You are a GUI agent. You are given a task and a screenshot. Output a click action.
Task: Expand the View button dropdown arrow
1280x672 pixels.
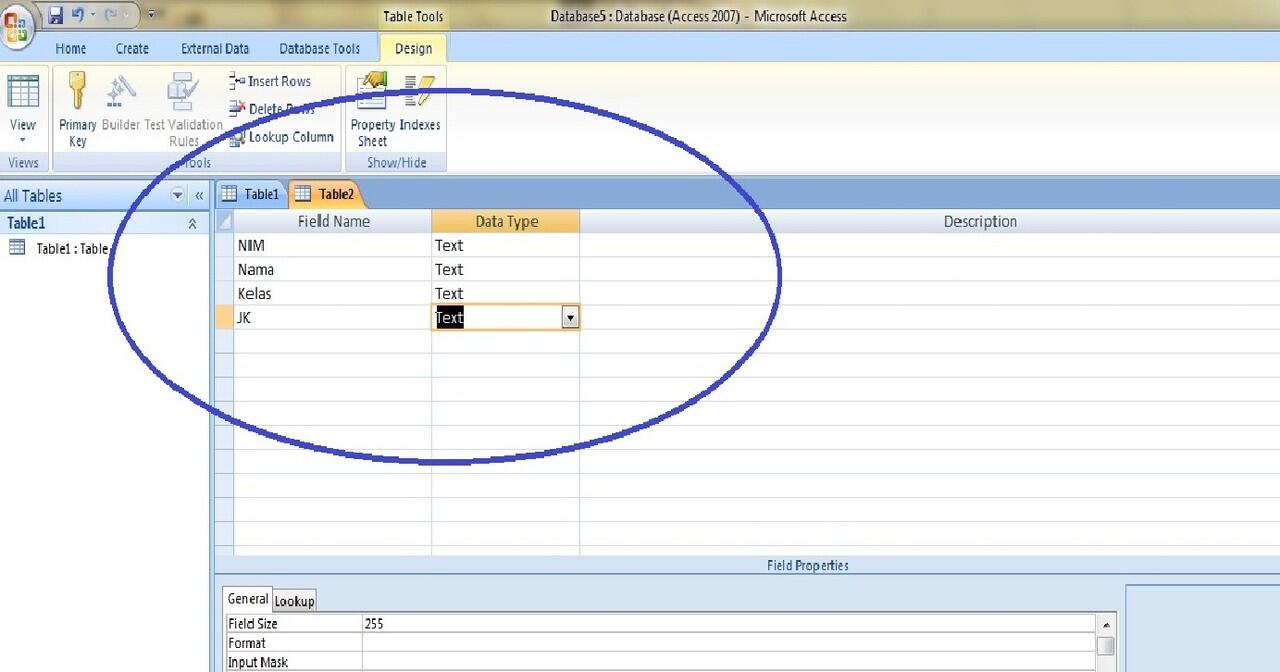[23, 140]
